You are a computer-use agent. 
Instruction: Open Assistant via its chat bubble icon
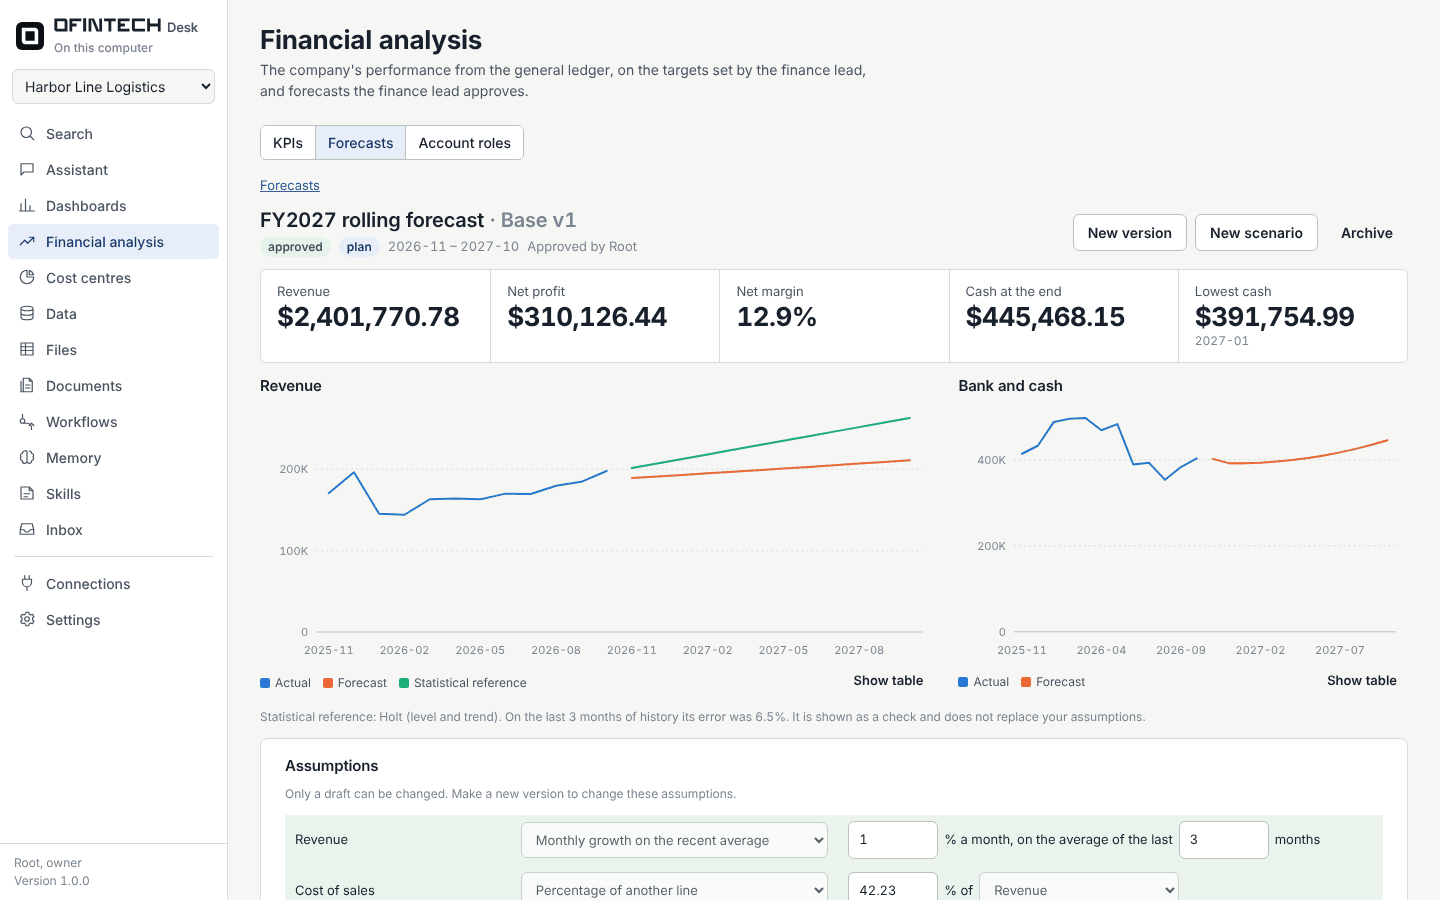[x=27, y=170]
